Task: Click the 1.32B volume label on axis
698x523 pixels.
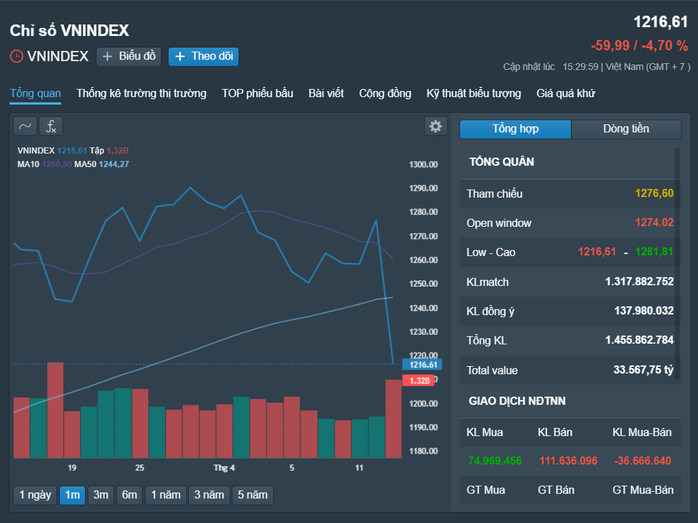Action: (418, 381)
